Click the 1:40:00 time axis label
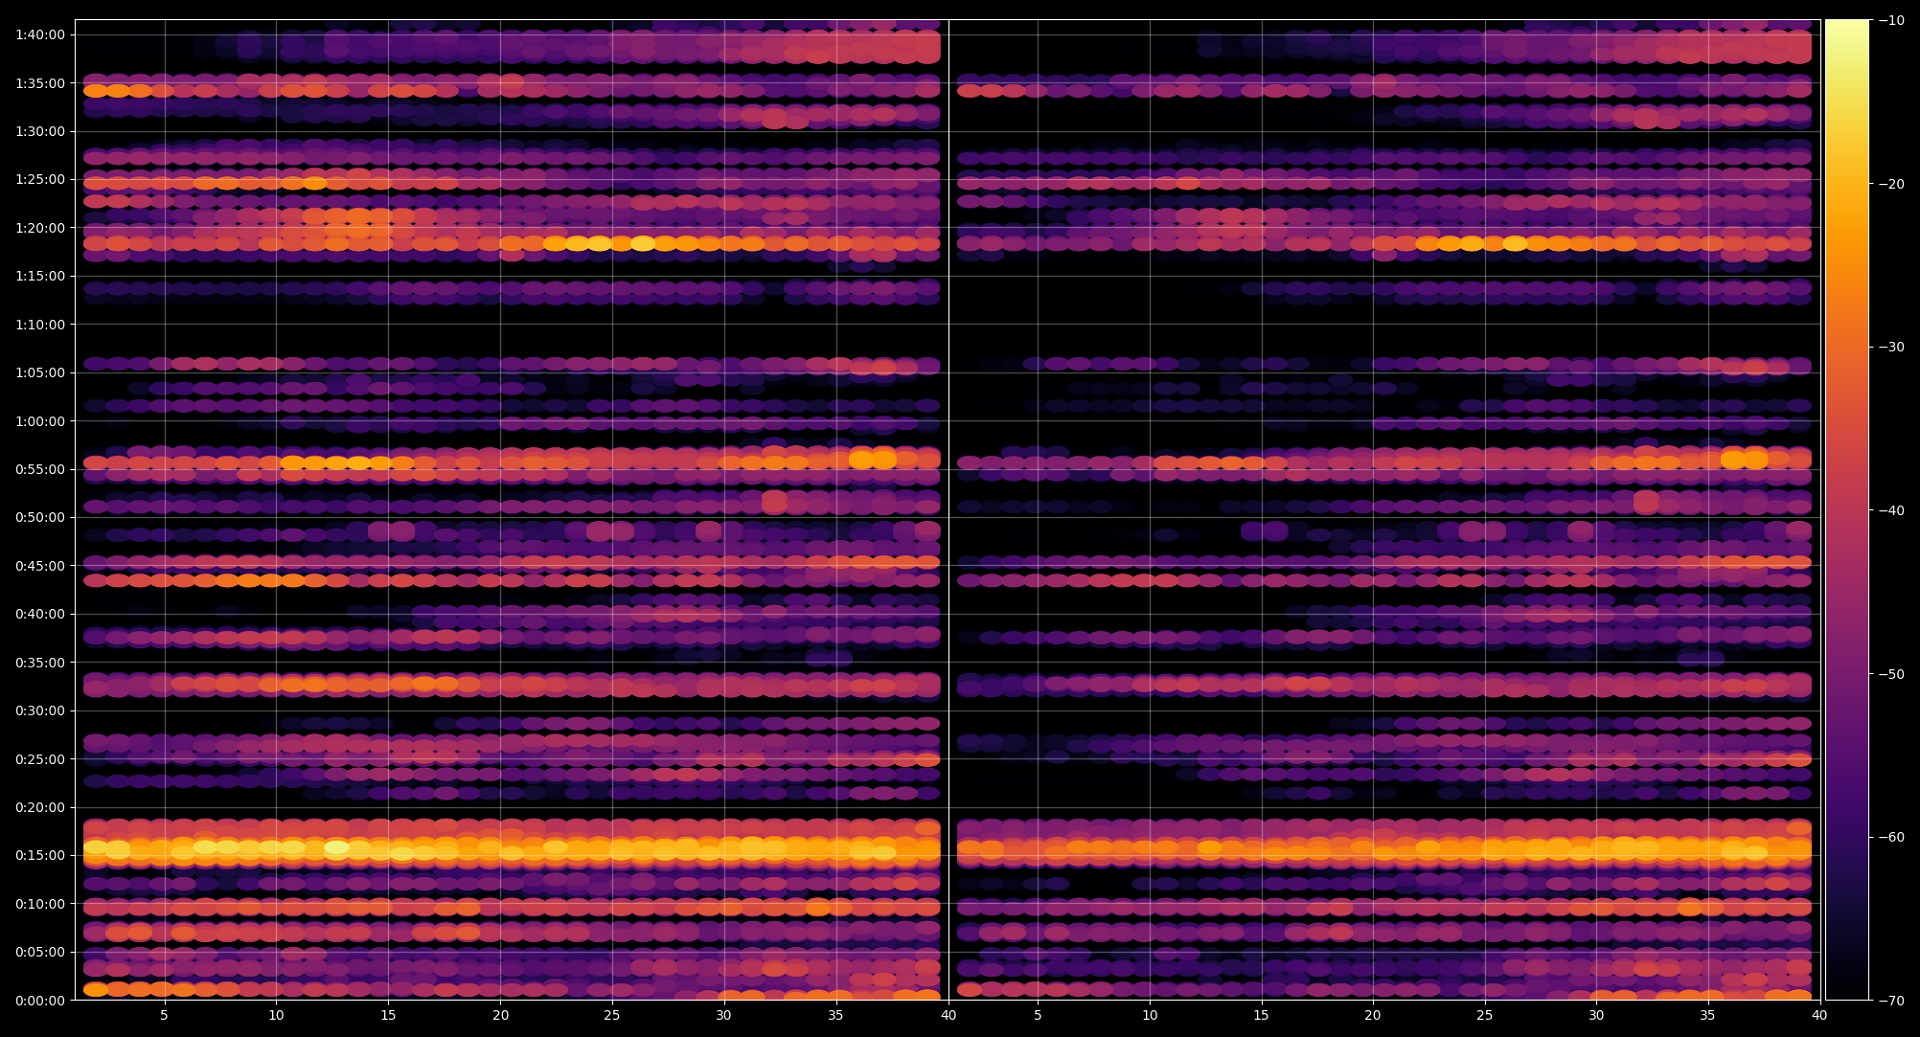The width and height of the screenshot is (1920, 1037). [x=40, y=35]
